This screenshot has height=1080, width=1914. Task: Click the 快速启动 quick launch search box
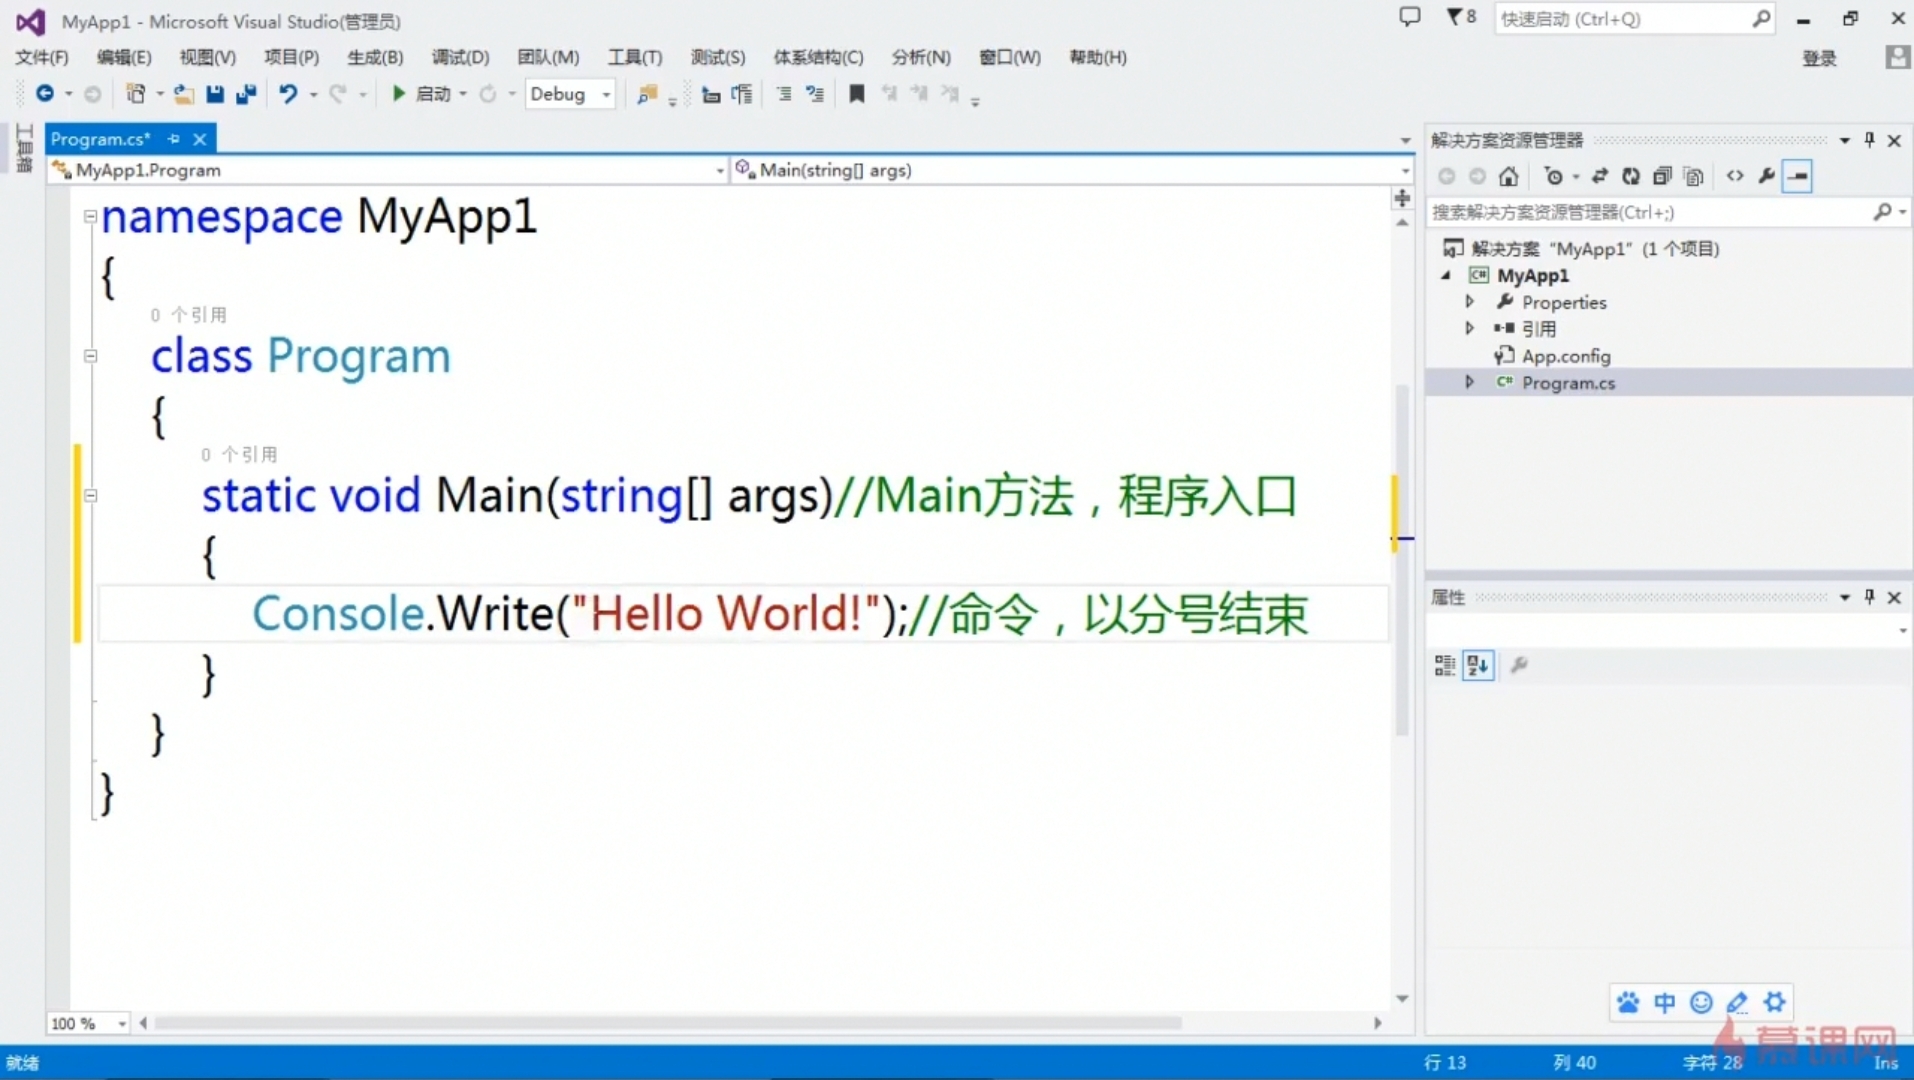click(x=1634, y=18)
